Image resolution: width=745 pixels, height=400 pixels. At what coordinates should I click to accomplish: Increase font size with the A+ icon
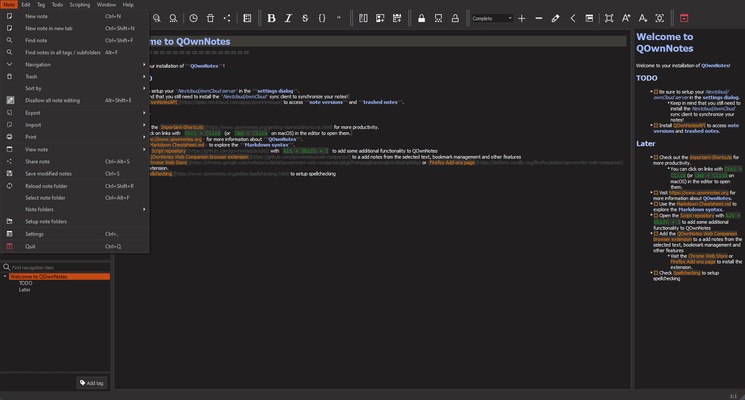point(626,18)
